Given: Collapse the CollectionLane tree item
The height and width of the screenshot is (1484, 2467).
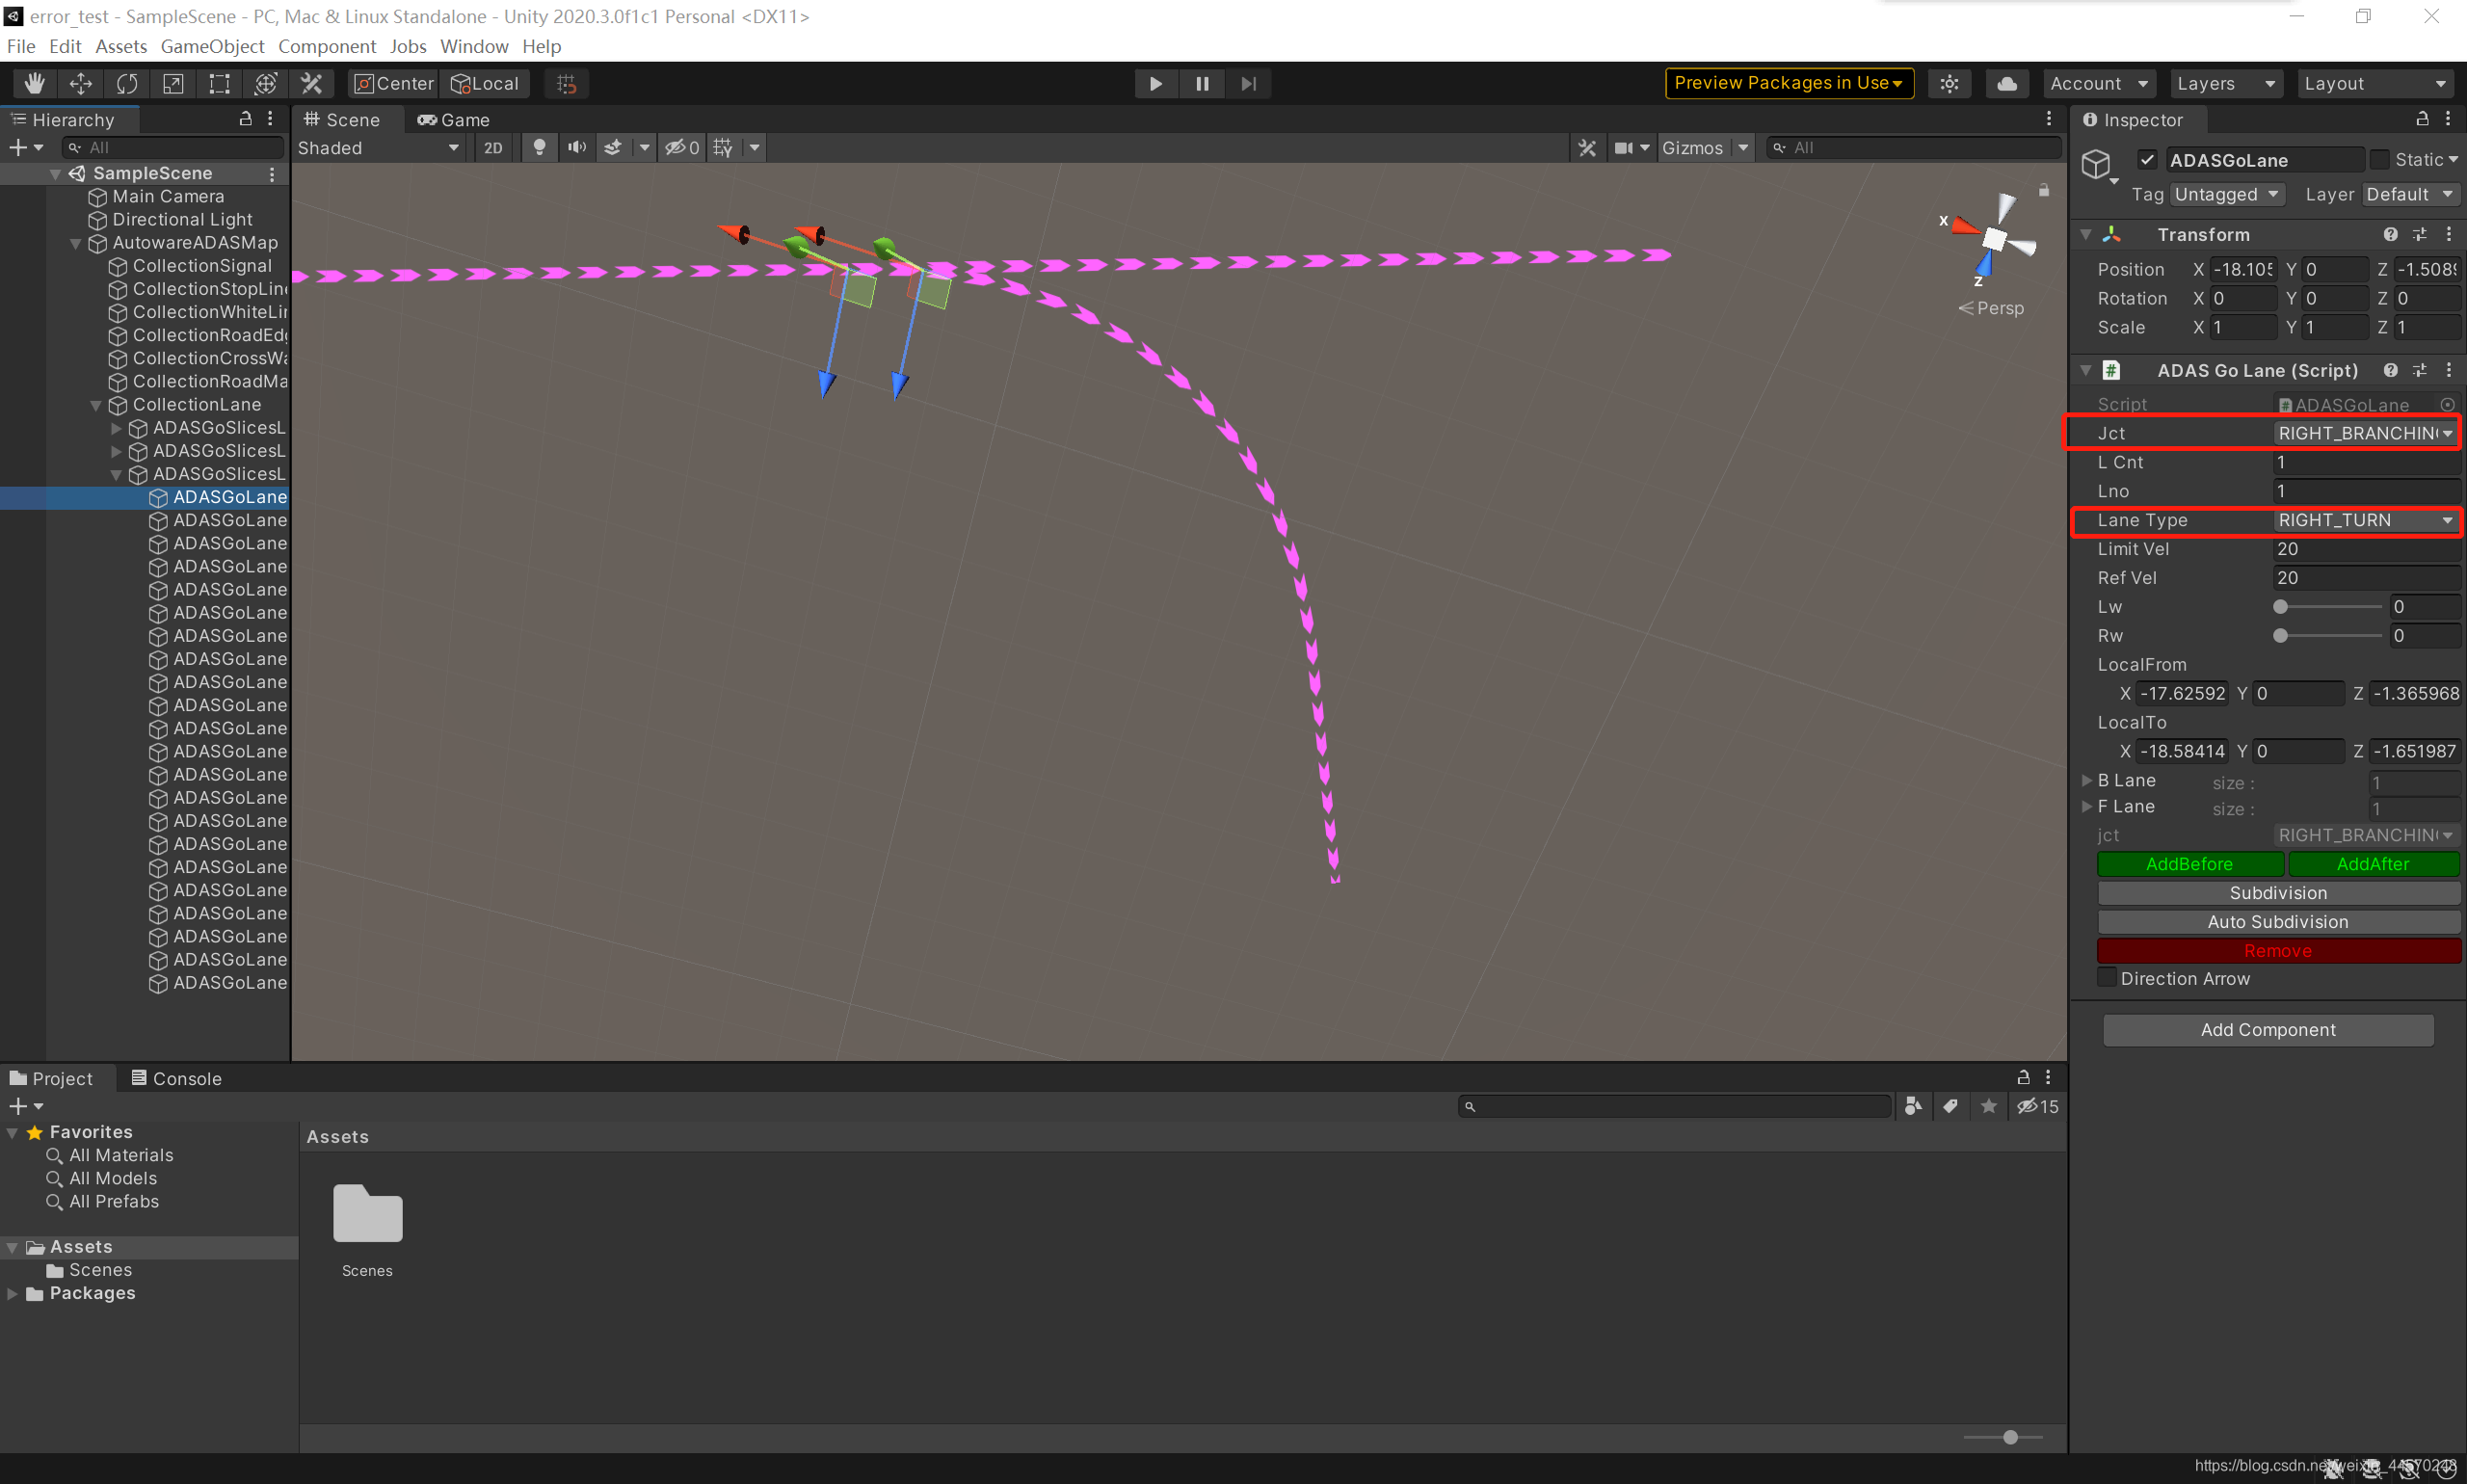Looking at the screenshot, I should (x=96, y=405).
